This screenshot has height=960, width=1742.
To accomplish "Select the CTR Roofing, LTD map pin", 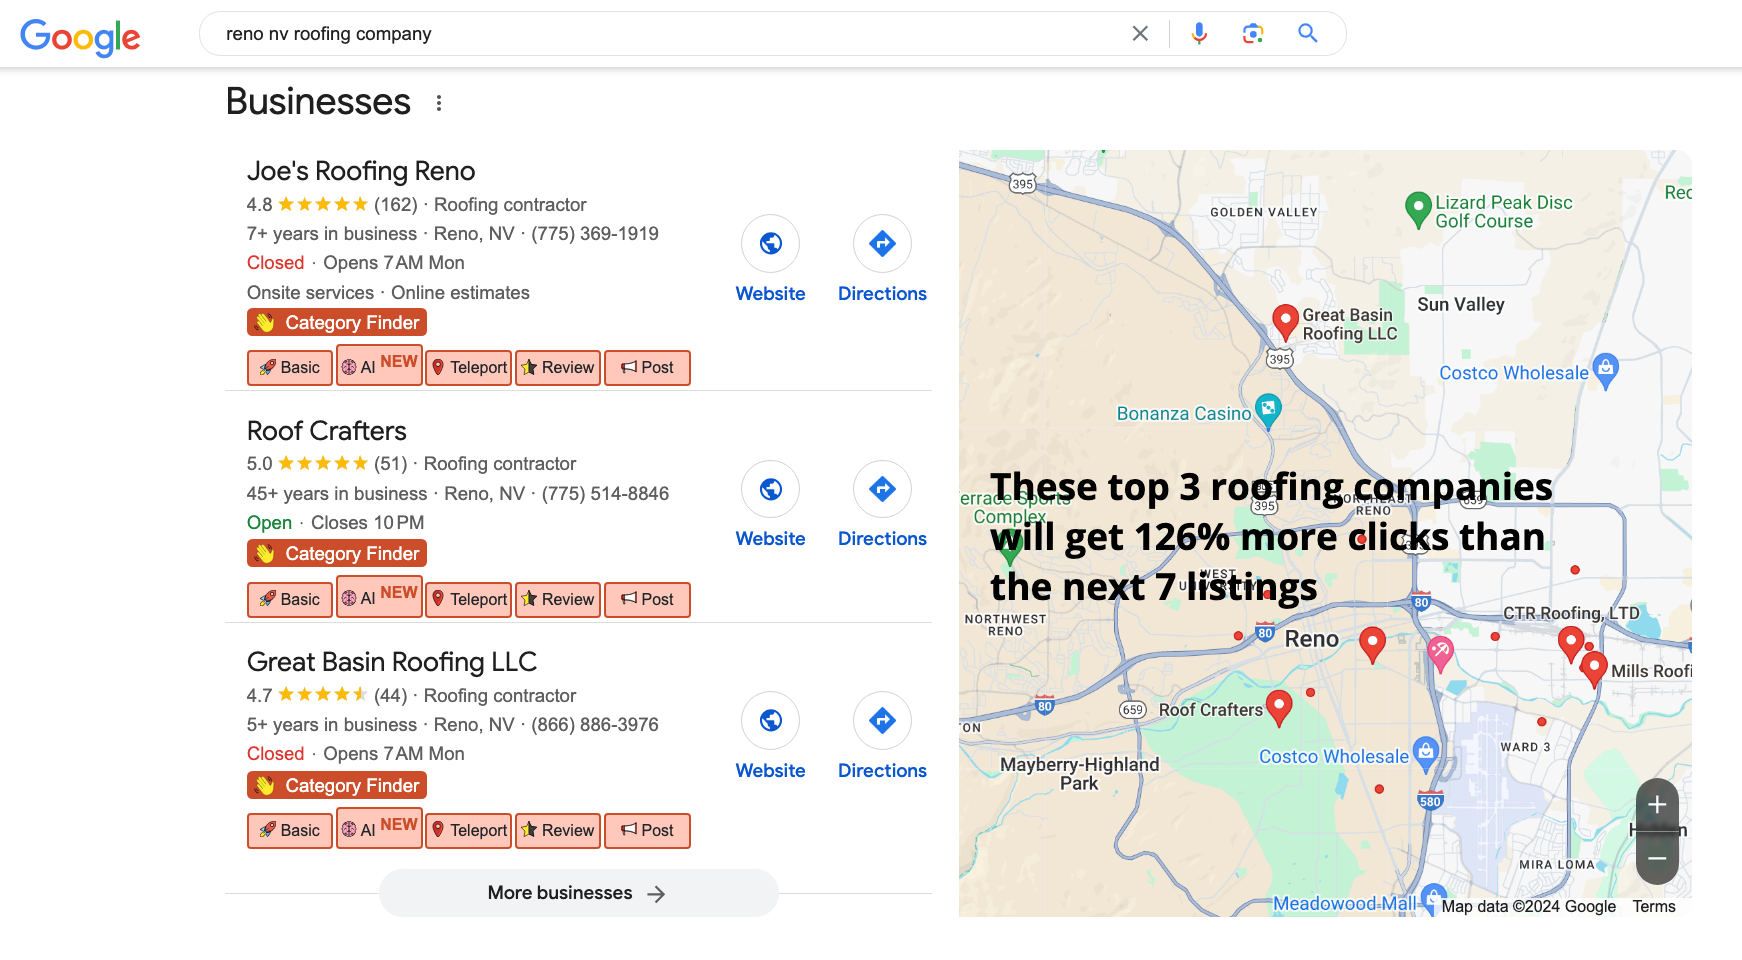I will pyautogui.click(x=1571, y=643).
